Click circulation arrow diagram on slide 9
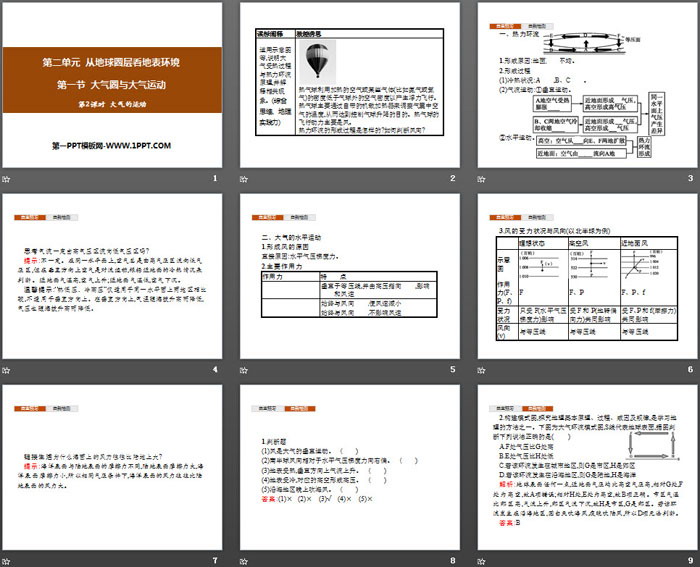Screen dimensions: 700x567 pos(652,445)
